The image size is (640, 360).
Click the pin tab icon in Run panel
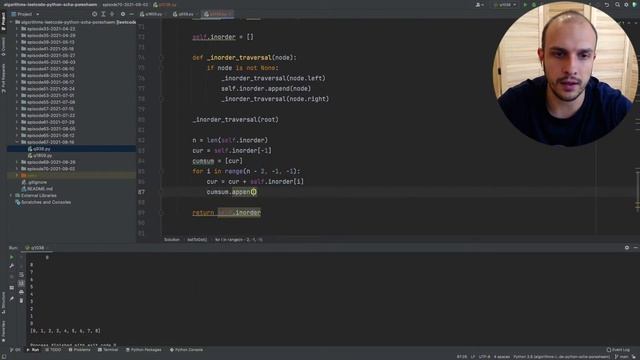11,299
